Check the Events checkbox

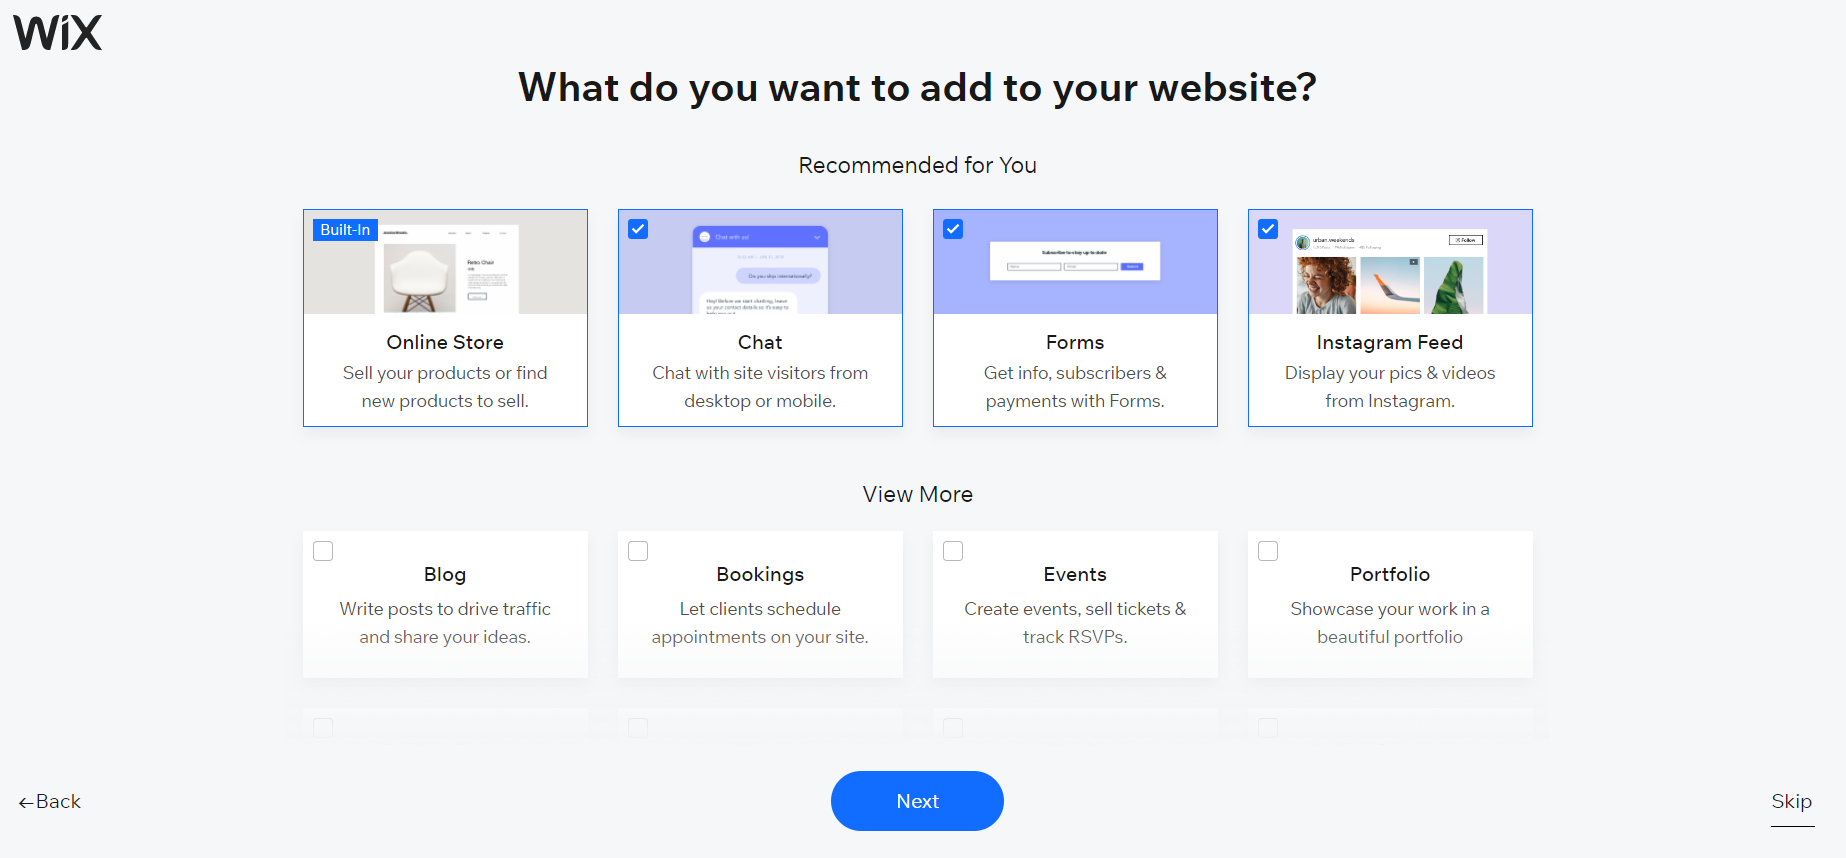pos(953,551)
